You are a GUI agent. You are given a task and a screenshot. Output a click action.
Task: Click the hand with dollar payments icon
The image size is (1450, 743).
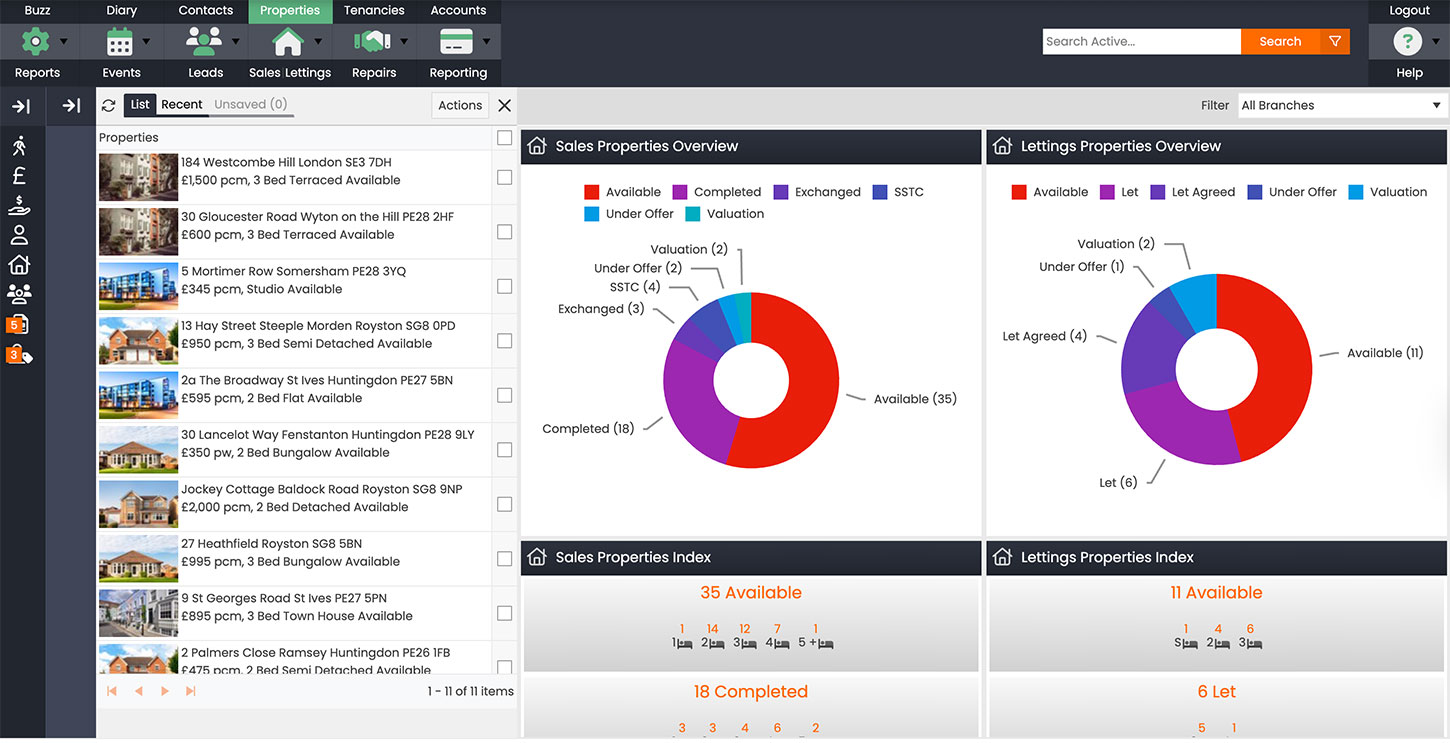(x=20, y=205)
